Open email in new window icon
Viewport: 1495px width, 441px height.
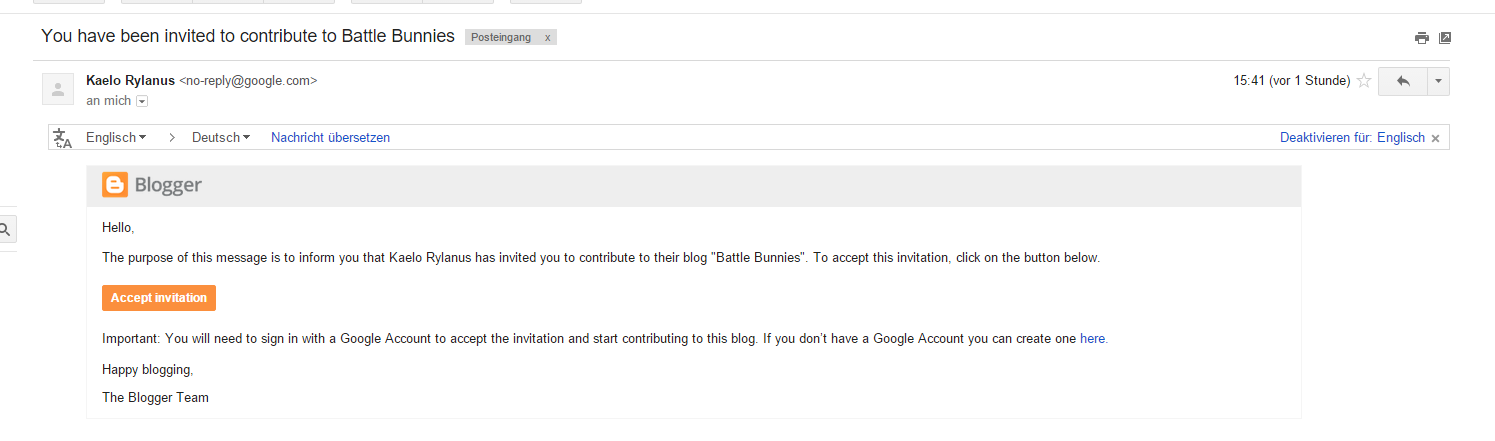[x=1444, y=38]
